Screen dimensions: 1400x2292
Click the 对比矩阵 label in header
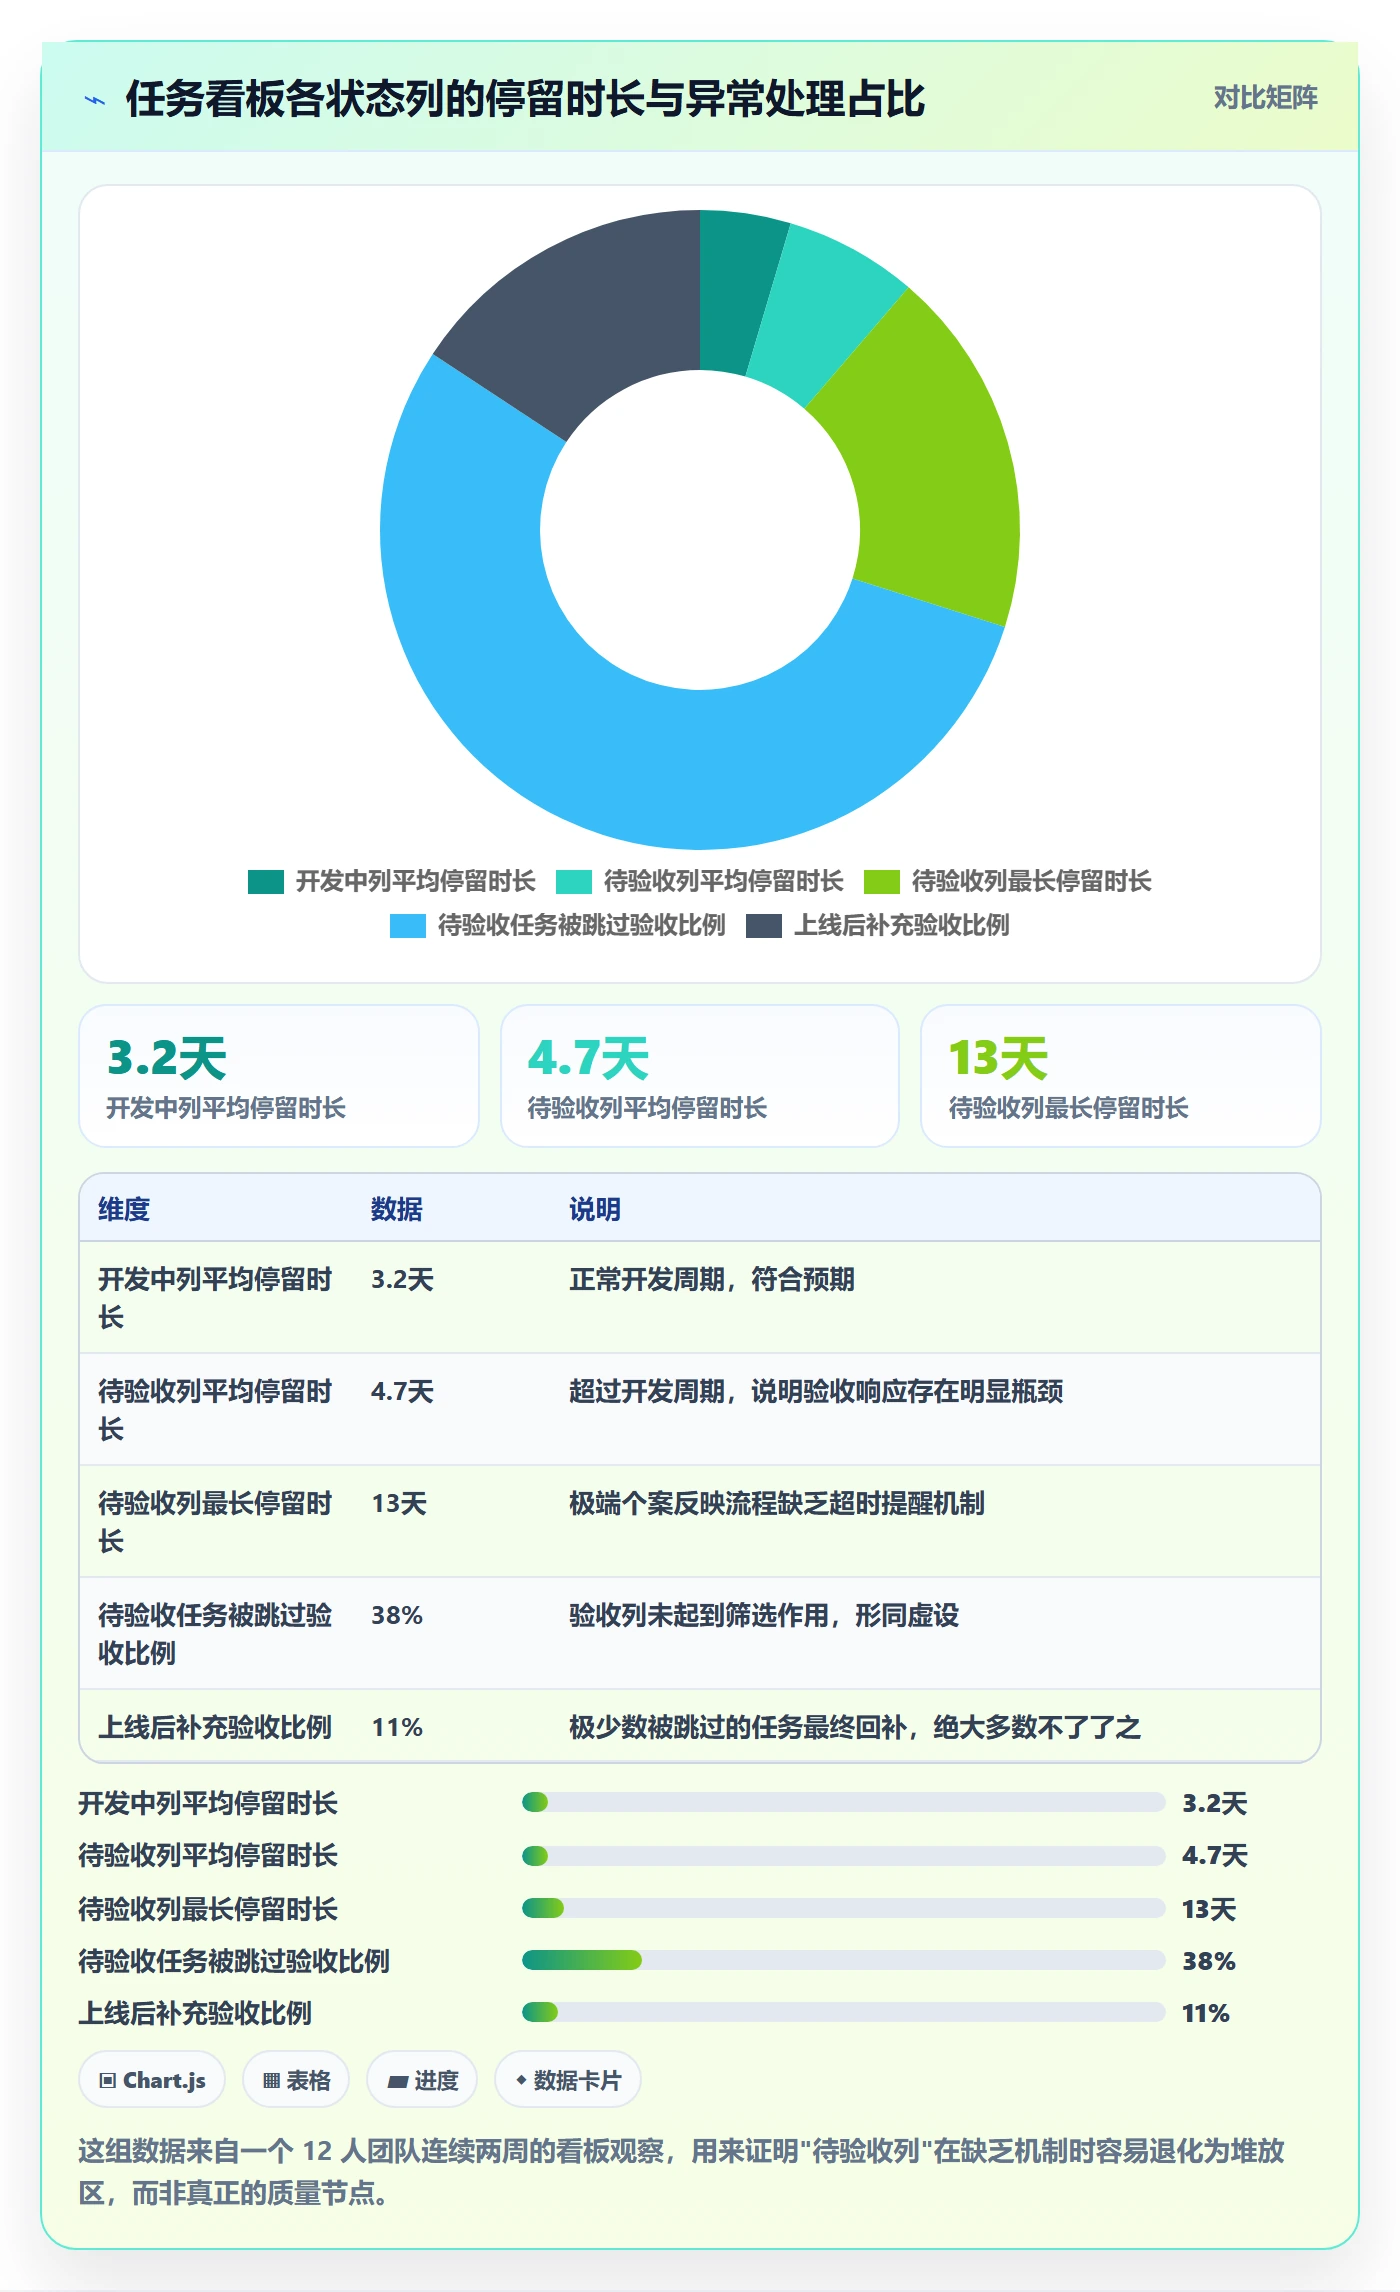(1265, 98)
